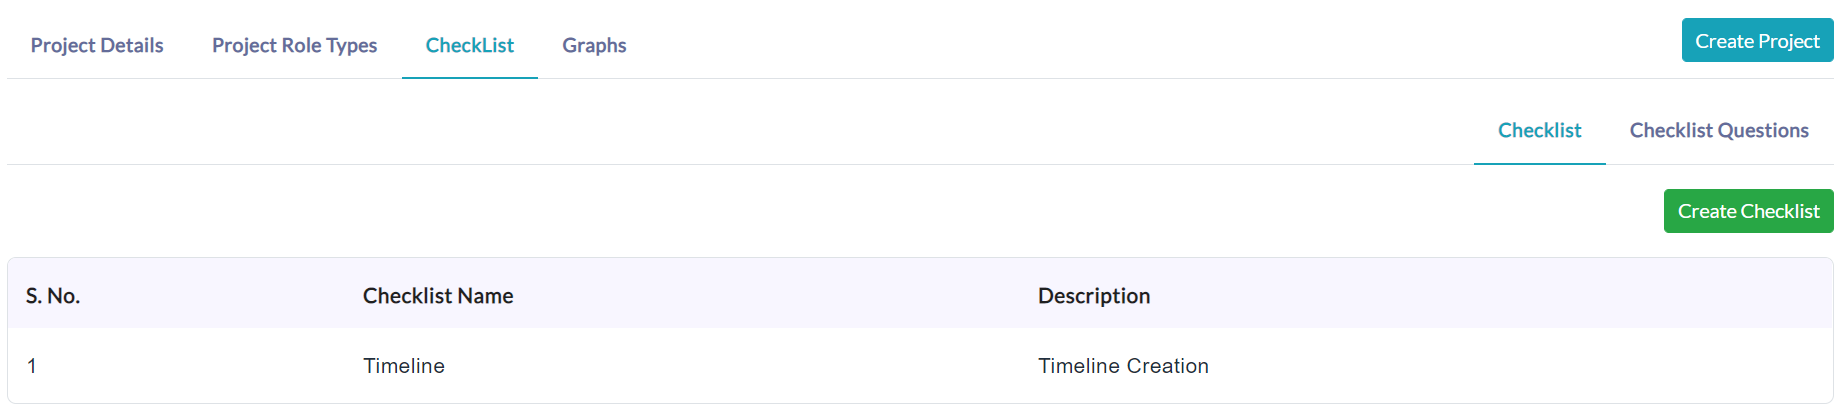Screen dimensions: 1848x414
Task: Select the CheckList top tab
Action: point(470,45)
